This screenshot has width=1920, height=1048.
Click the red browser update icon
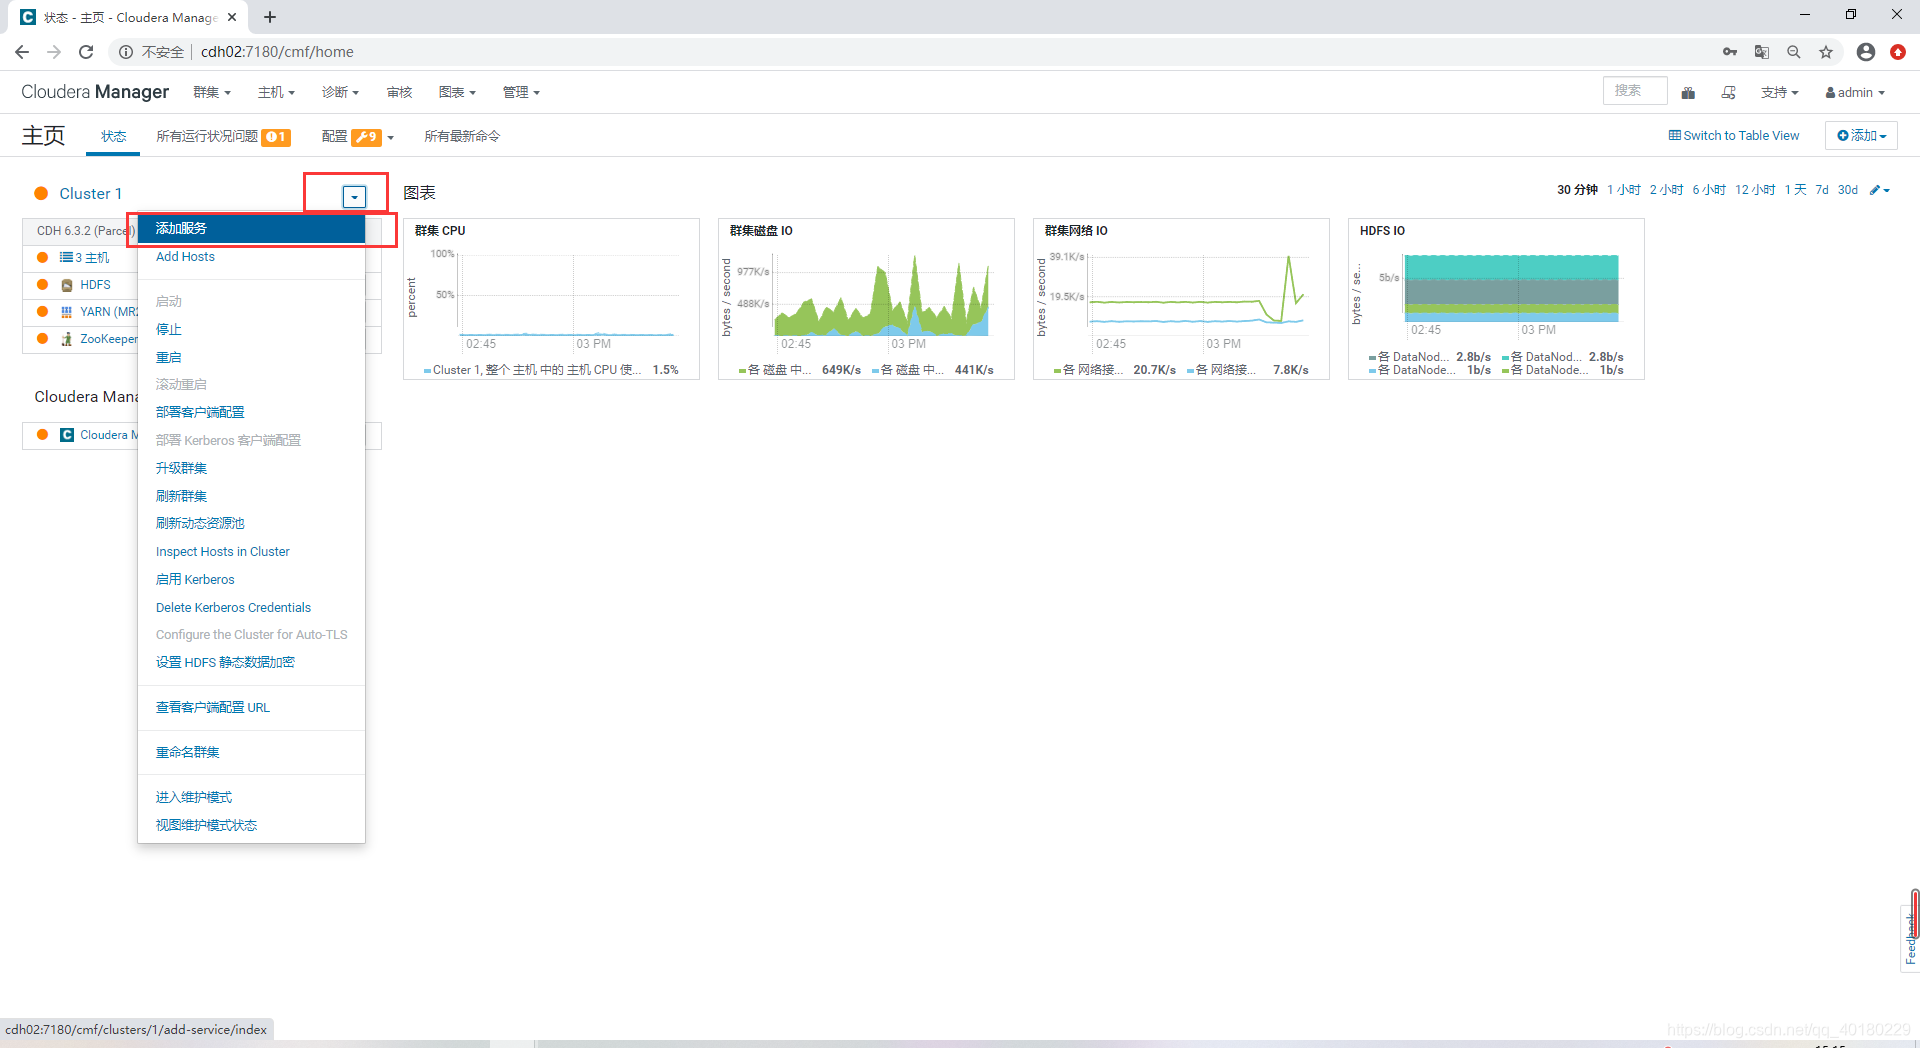(1898, 52)
